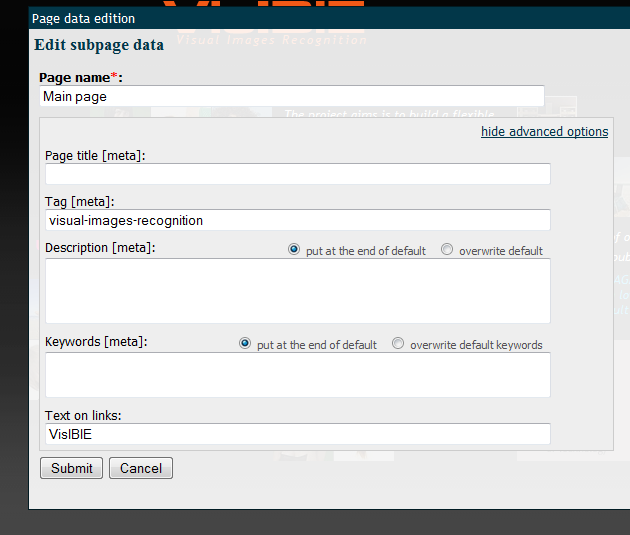This screenshot has width=630, height=535.
Task: Click the Keywords [meta] text area
Action: coord(298,375)
